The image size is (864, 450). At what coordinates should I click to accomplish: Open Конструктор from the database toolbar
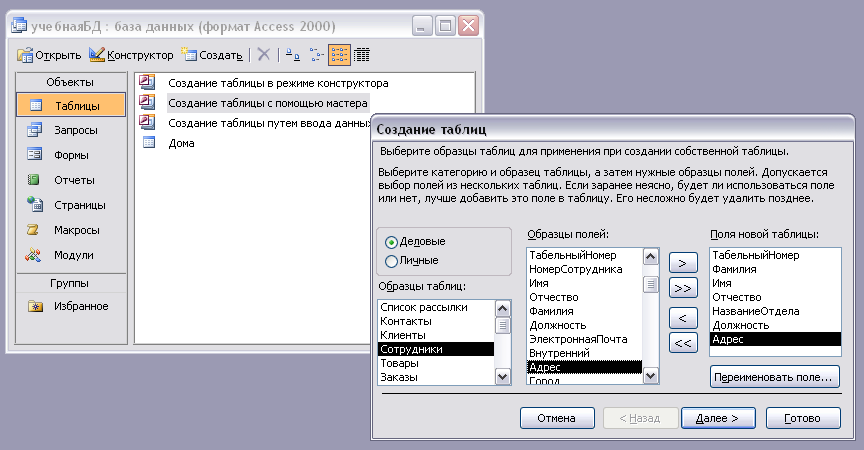click(x=131, y=55)
